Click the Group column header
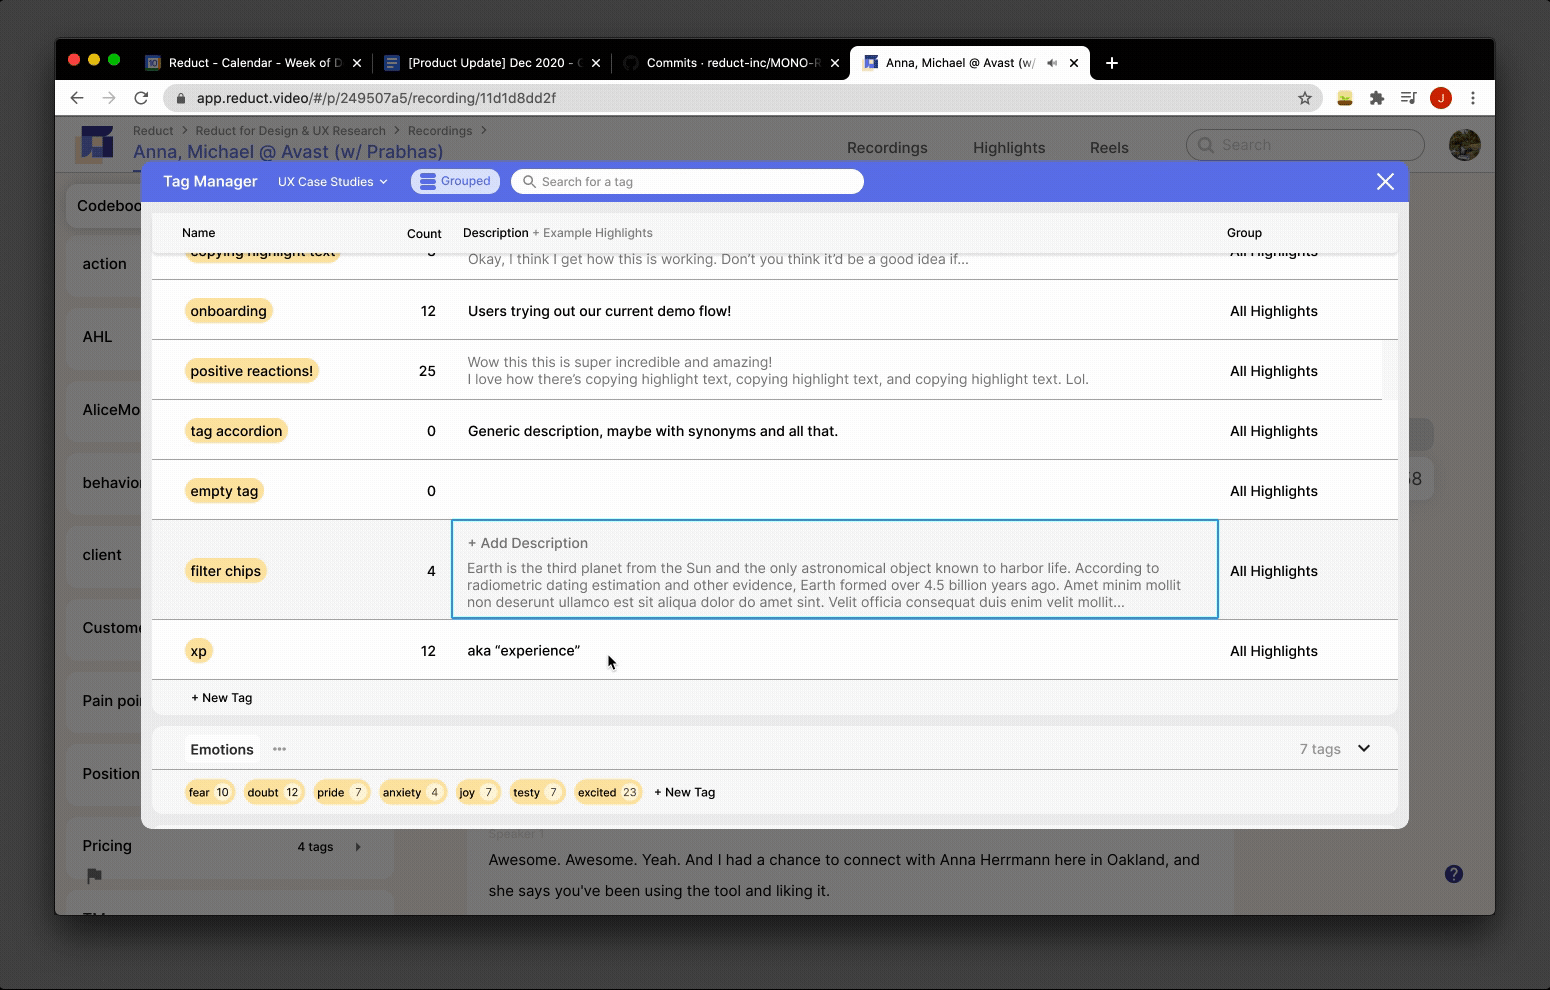 coord(1244,232)
